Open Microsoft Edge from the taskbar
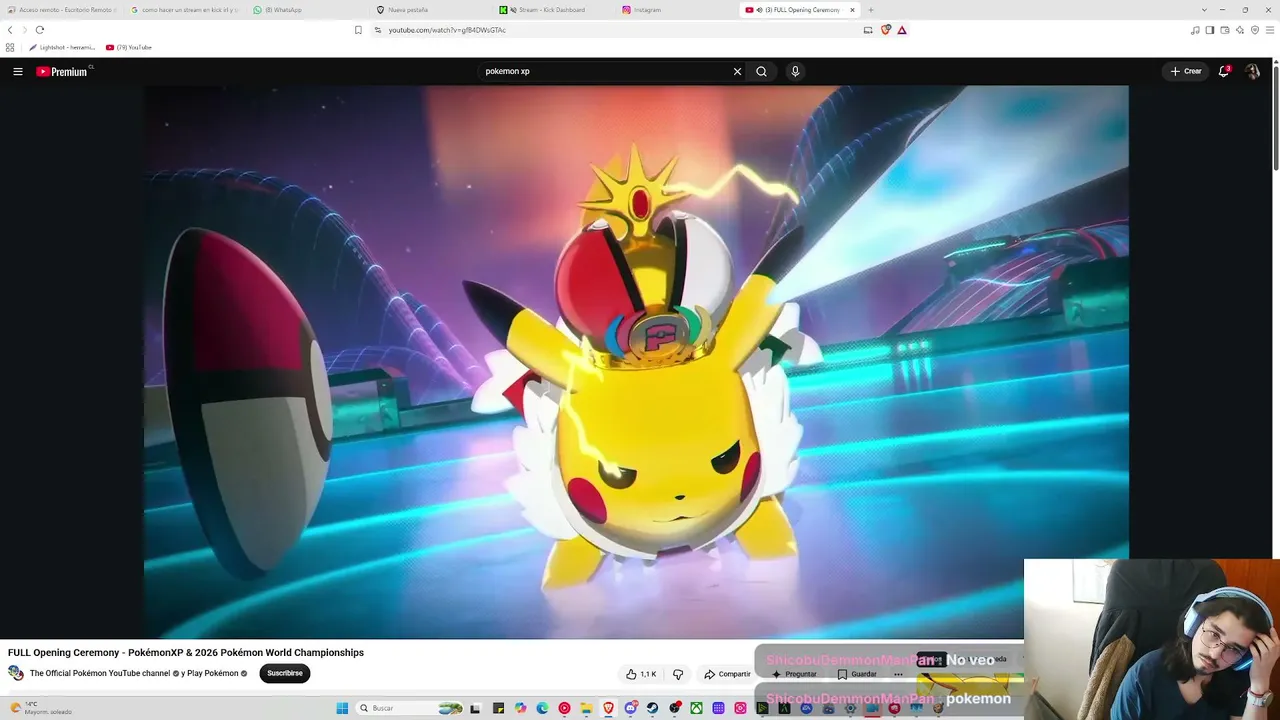1280x720 pixels. tap(542, 708)
